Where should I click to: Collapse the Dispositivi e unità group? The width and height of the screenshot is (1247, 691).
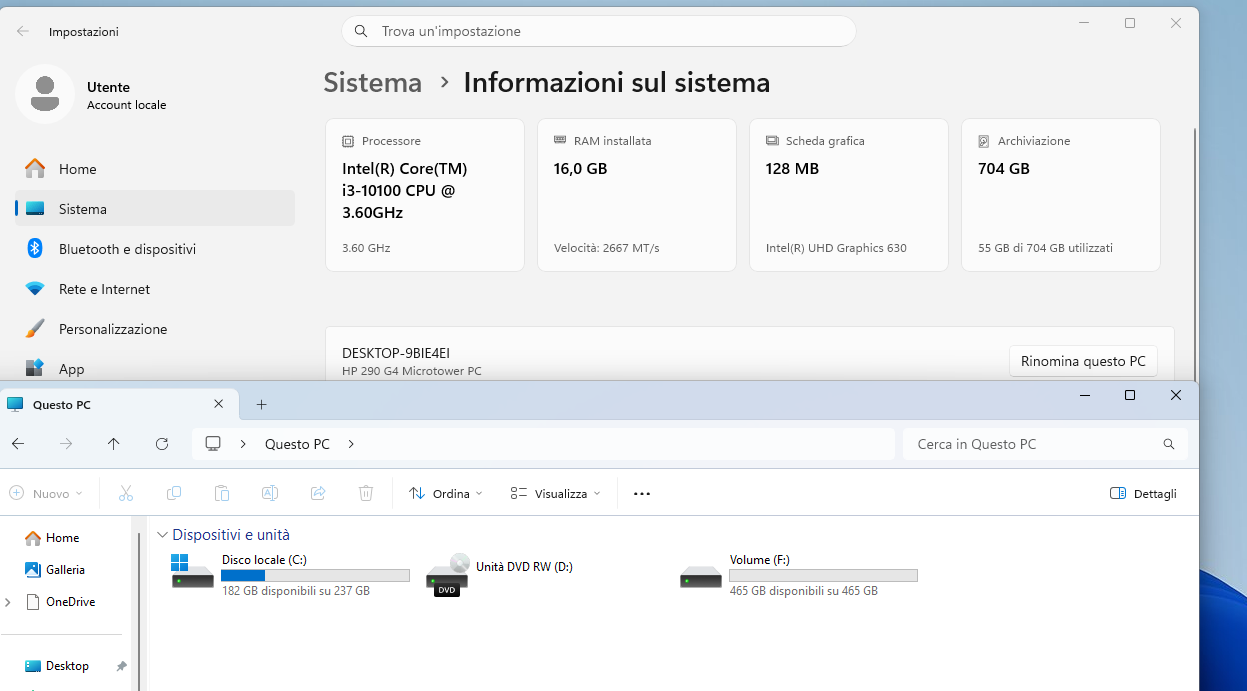[x=163, y=535]
